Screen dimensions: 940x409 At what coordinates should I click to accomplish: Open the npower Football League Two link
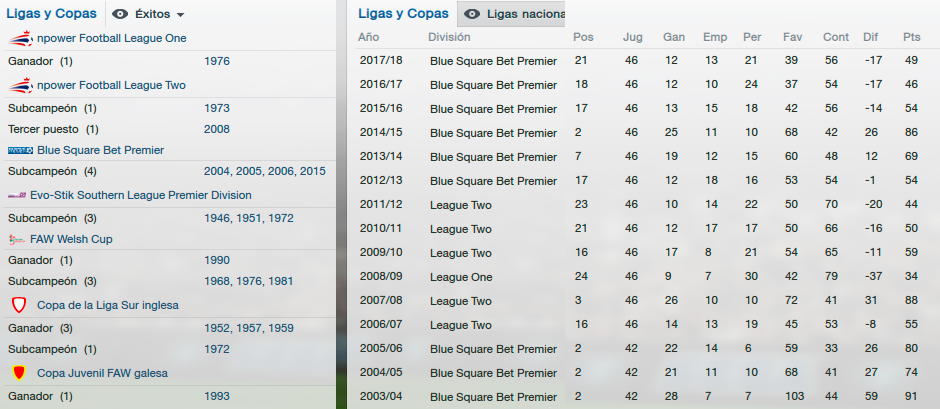(112, 85)
